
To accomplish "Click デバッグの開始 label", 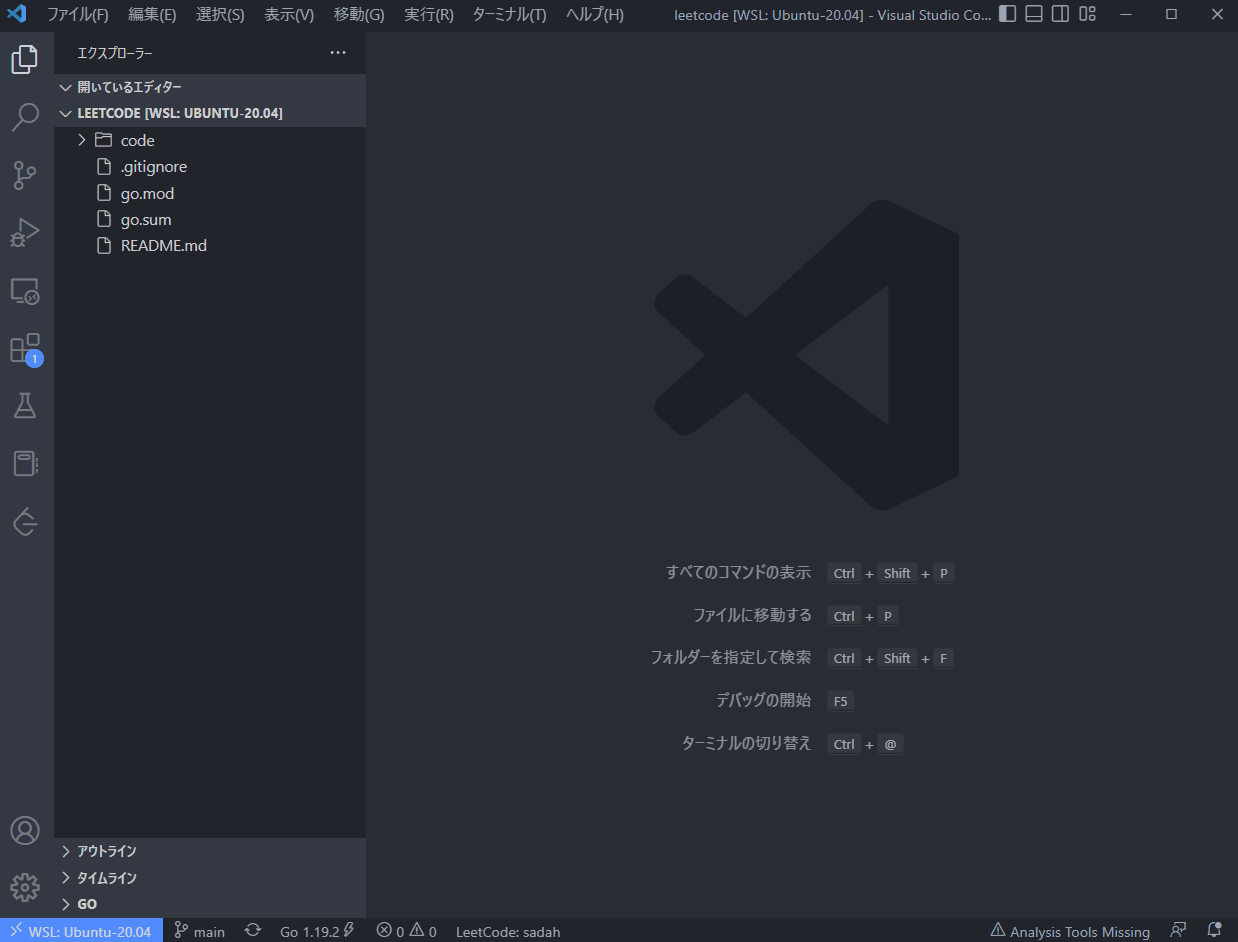I will 763,700.
